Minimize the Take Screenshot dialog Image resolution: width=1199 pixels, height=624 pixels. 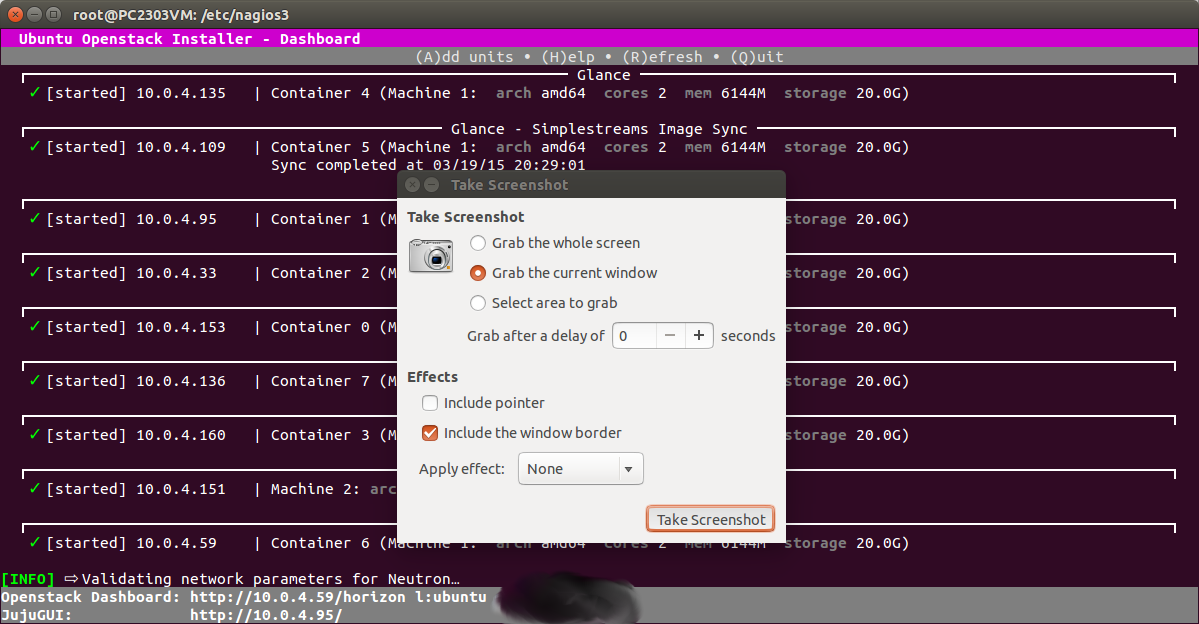click(x=431, y=185)
